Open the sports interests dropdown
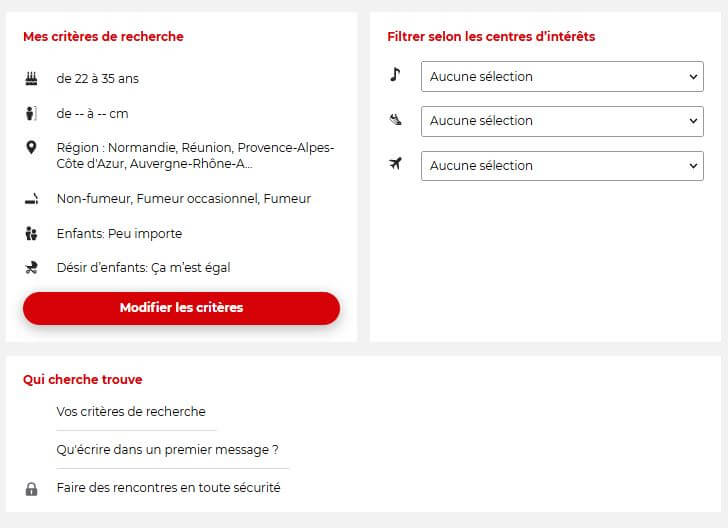The height and width of the screenshot is (528, 728). tap(562, 121)
